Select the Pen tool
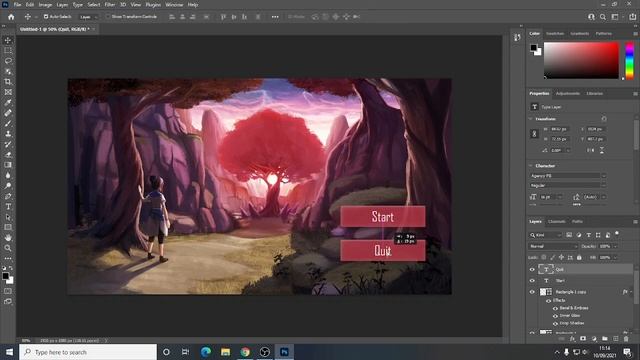Screen dimensions: 640x360 pyautogui.click(x=8, y=196)
